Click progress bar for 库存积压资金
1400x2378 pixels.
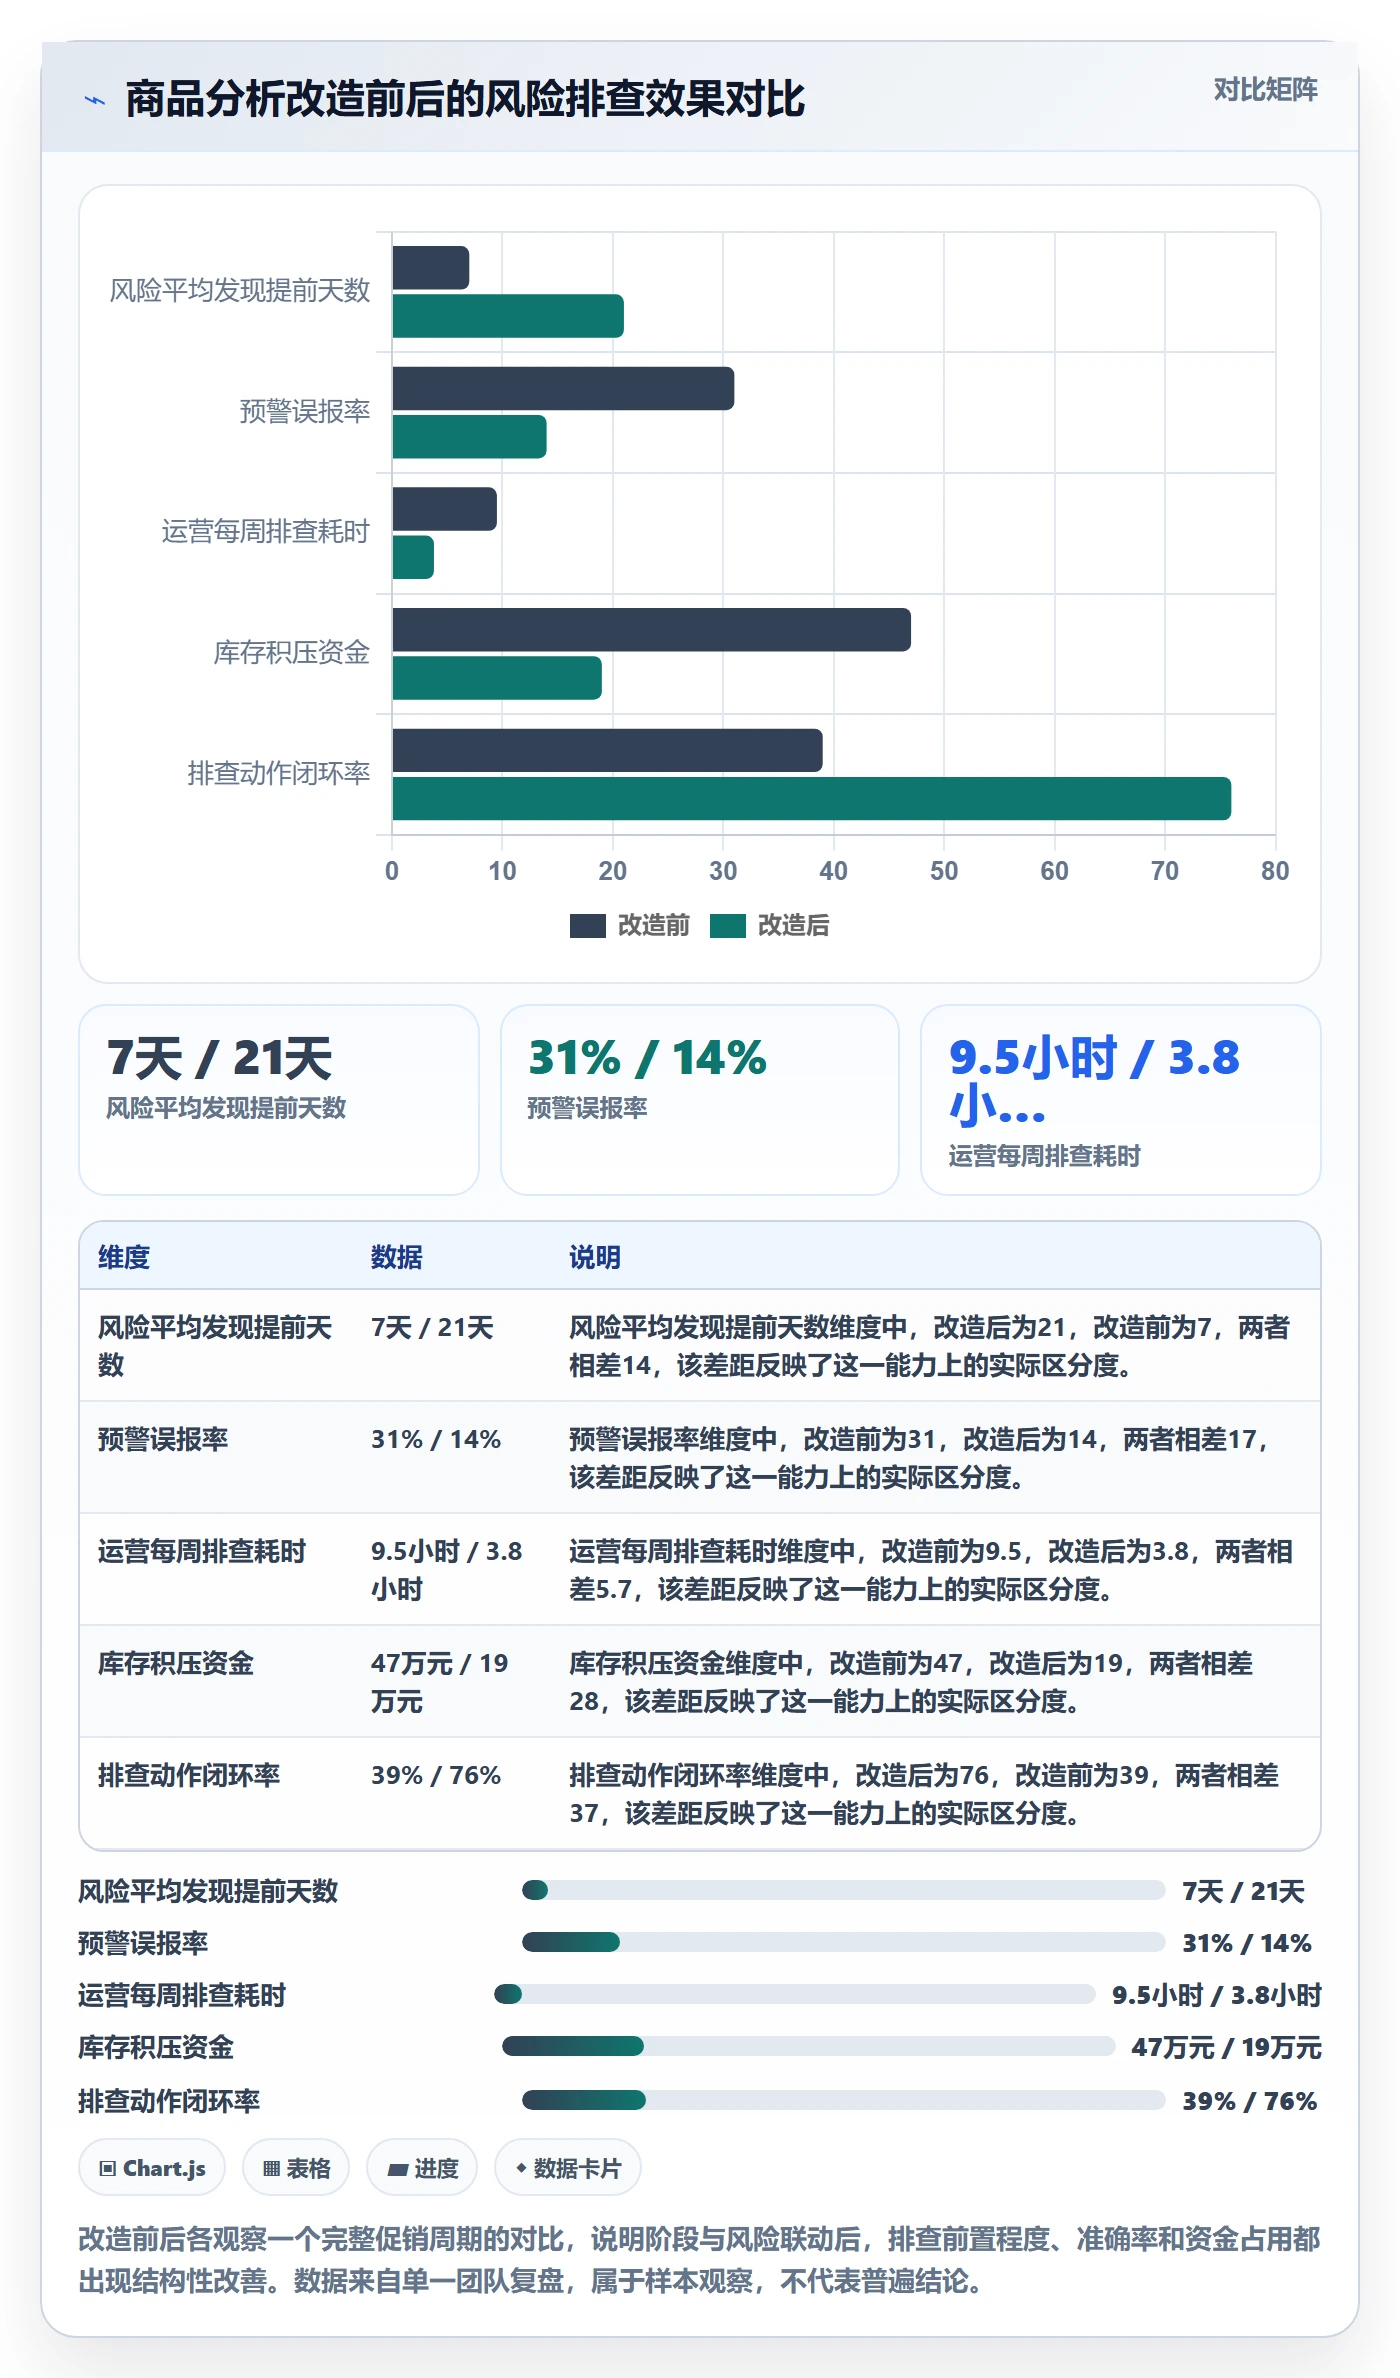(809, 2046)
